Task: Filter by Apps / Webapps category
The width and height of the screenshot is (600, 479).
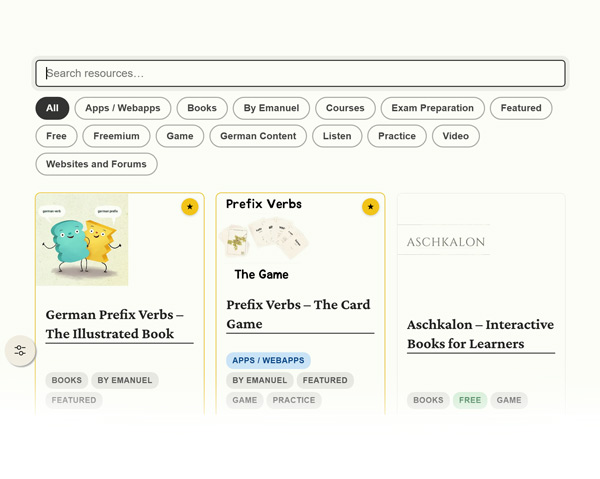Action: 123,108
